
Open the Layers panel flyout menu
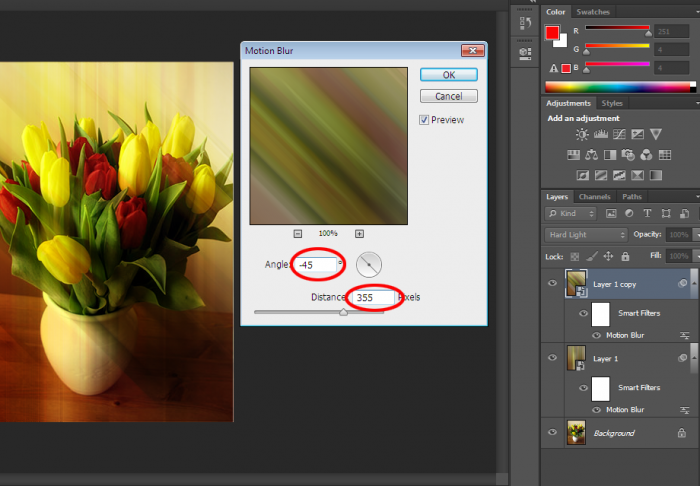pyautogui.click(x=697, y=196)
